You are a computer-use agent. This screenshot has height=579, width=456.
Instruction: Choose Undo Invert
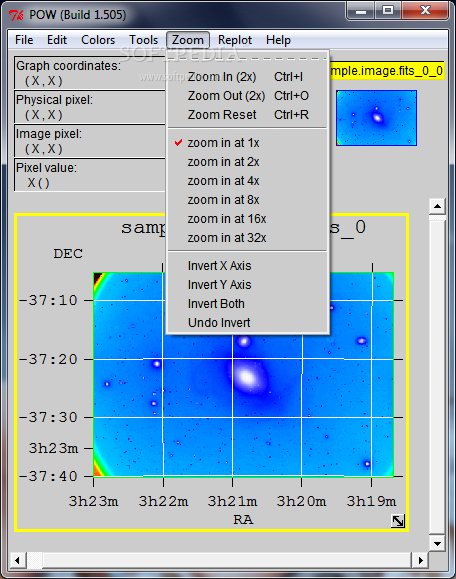tap(247, 323)
